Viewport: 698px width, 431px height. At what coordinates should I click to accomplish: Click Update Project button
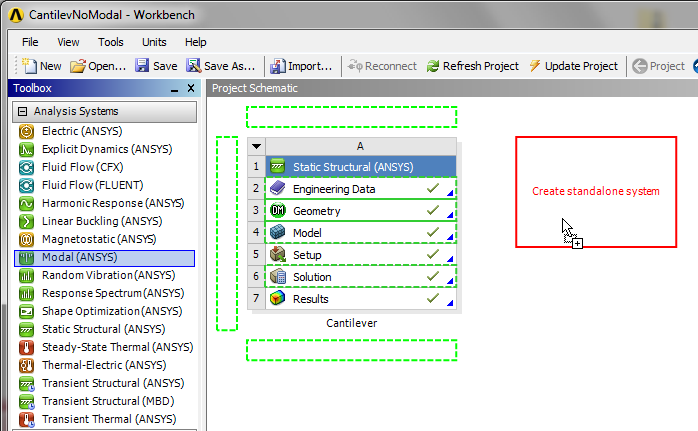[x=573, y=66]
